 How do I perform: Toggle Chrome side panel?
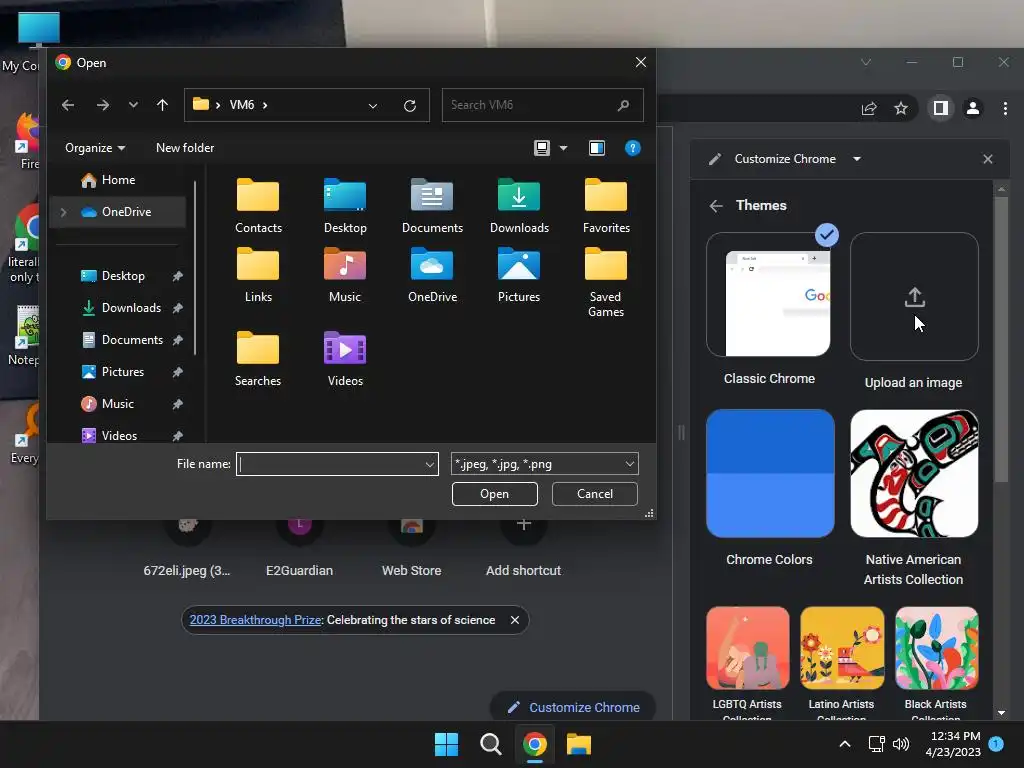[x=940, y=108]
